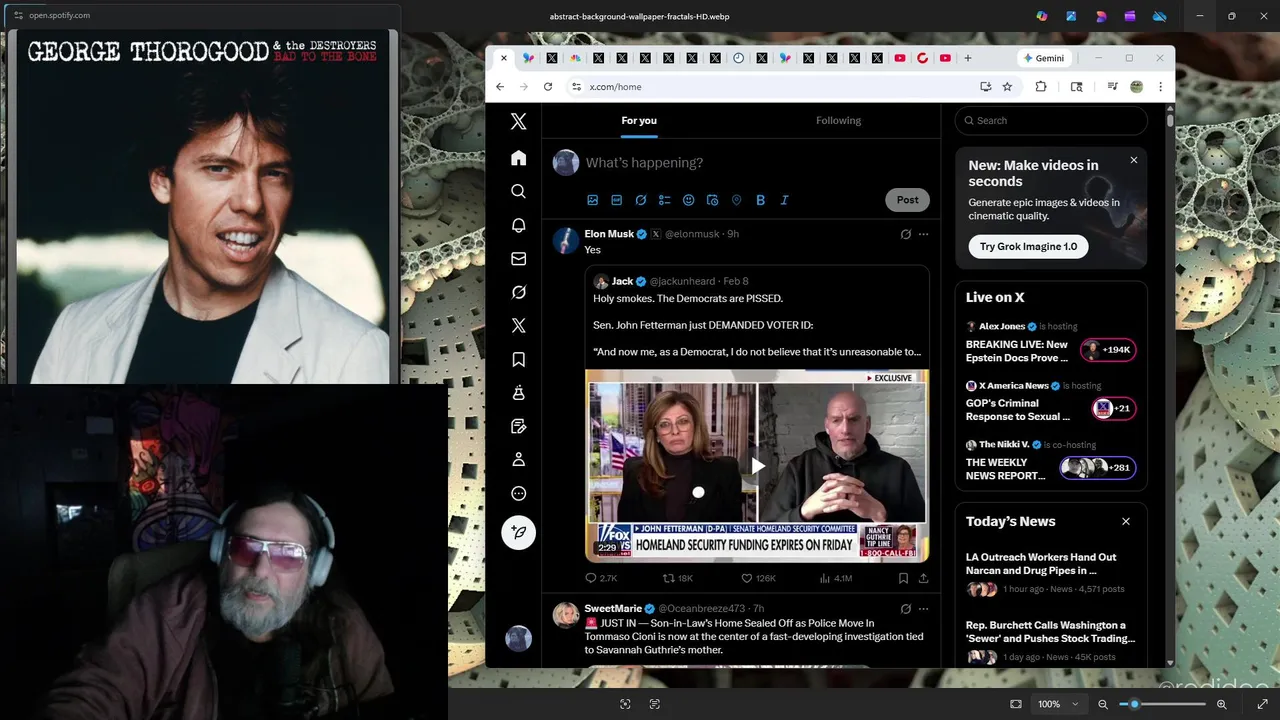Click the Try Grok Imagine 1.0 button

pos(1028,246)
